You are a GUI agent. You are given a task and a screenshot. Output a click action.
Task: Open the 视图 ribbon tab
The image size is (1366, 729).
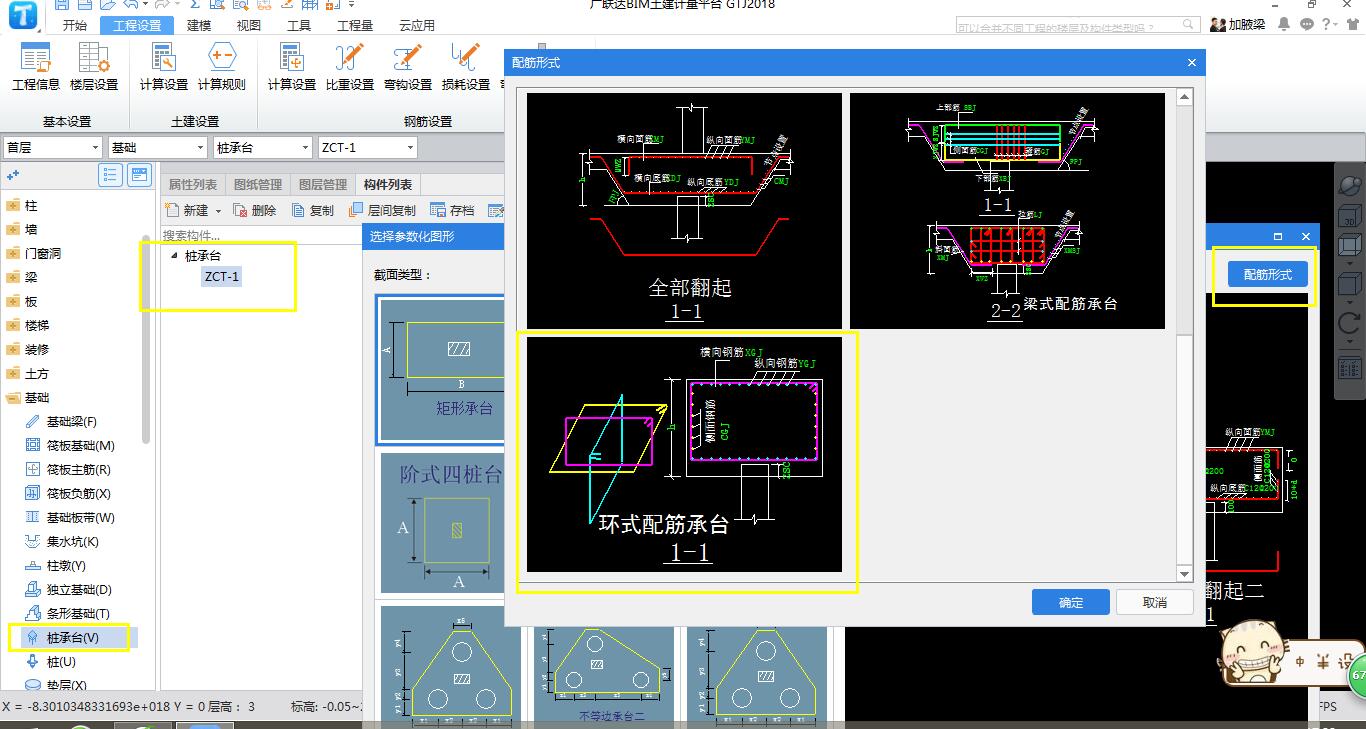pos(249,26)
